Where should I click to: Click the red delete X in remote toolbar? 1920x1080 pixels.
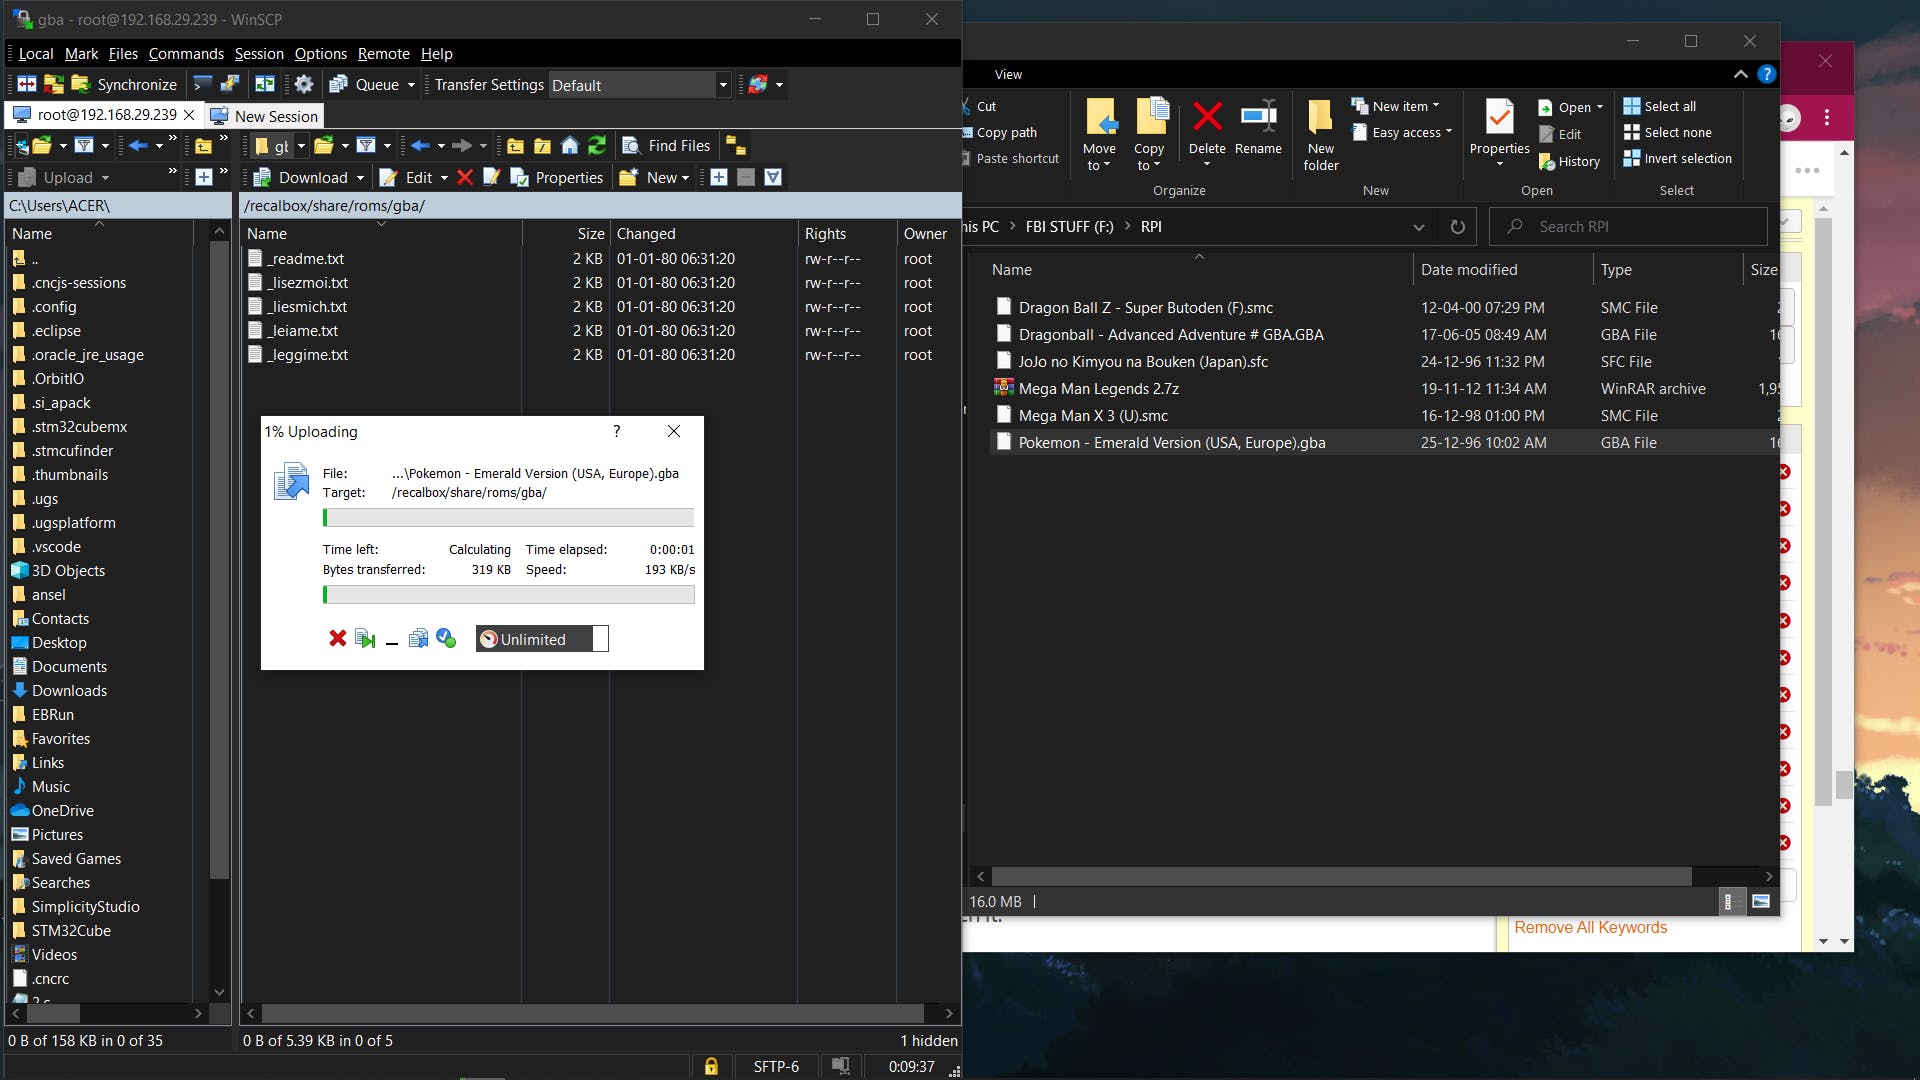click(465, 178)
